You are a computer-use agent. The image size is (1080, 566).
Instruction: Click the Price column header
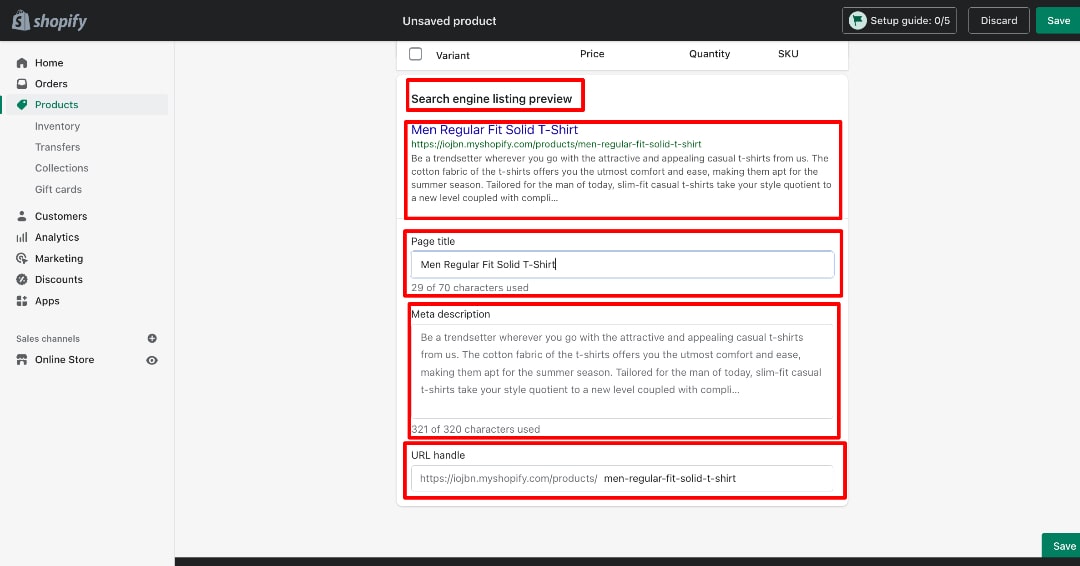[592, 54]
